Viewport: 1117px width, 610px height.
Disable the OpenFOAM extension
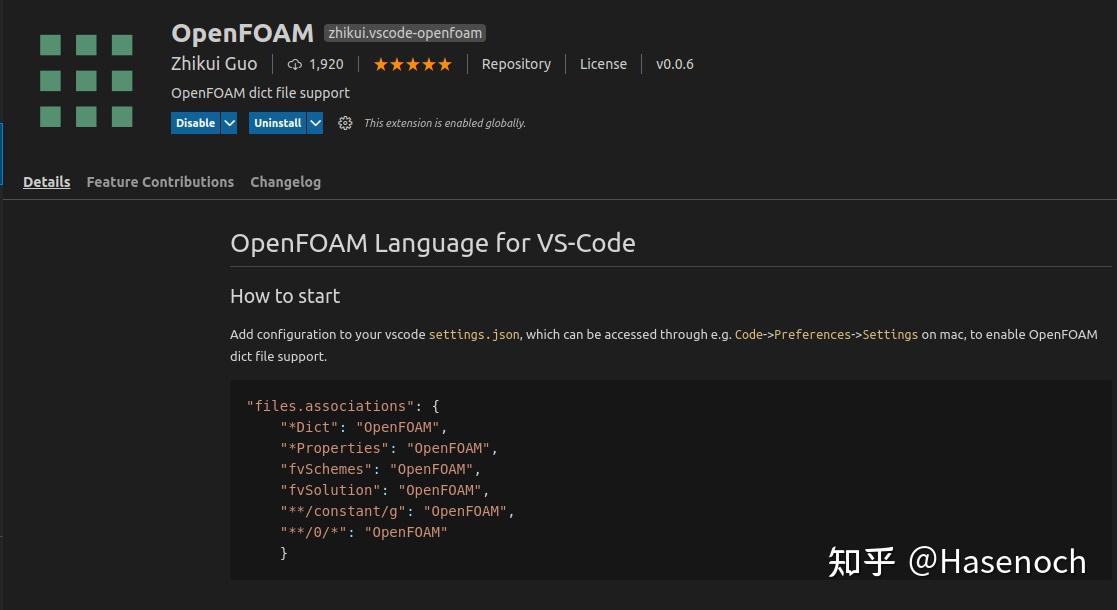(196, 123)
